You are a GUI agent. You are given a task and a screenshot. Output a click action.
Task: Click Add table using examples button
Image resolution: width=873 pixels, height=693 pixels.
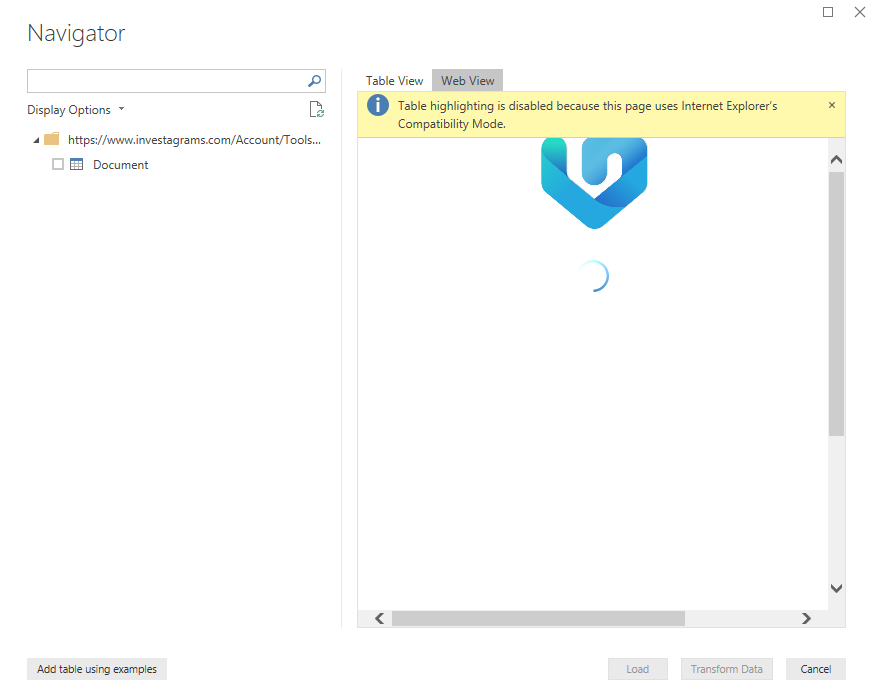[97, 669]
